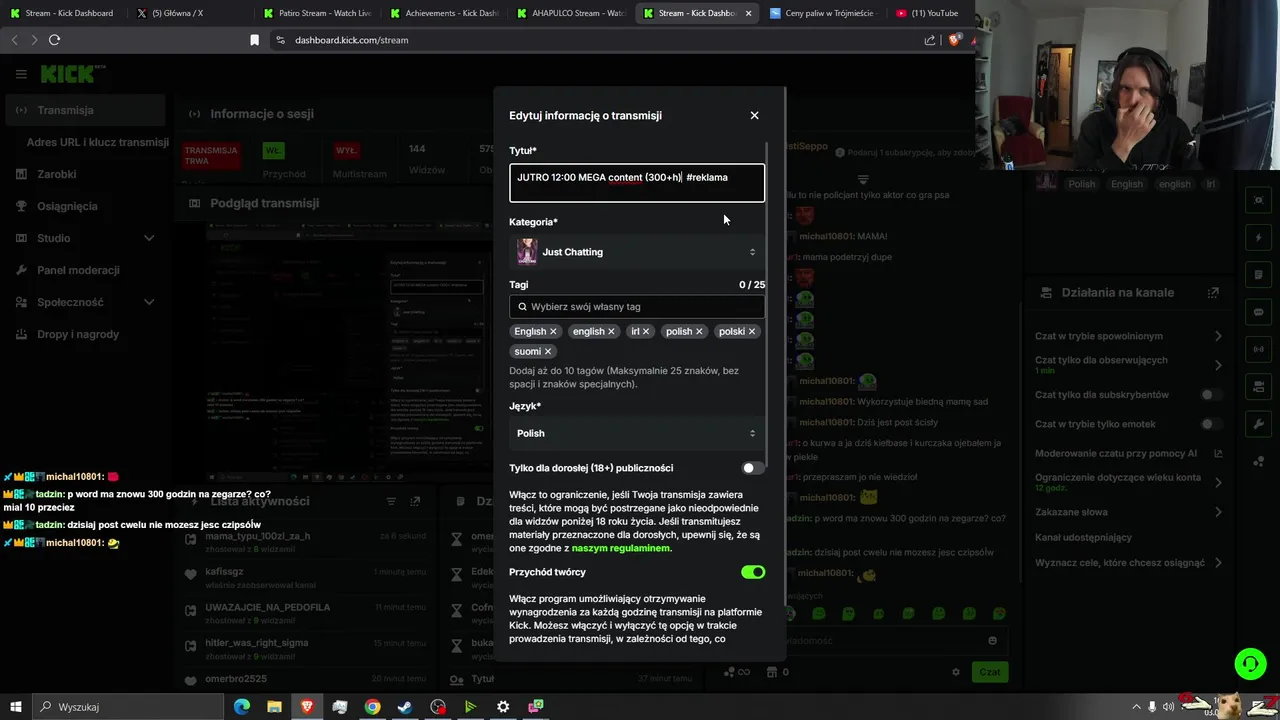1280x720 pixels.
Task: Toggle Czat tylko dla subskrybentów switch
Action: [x=1211, y=395]
